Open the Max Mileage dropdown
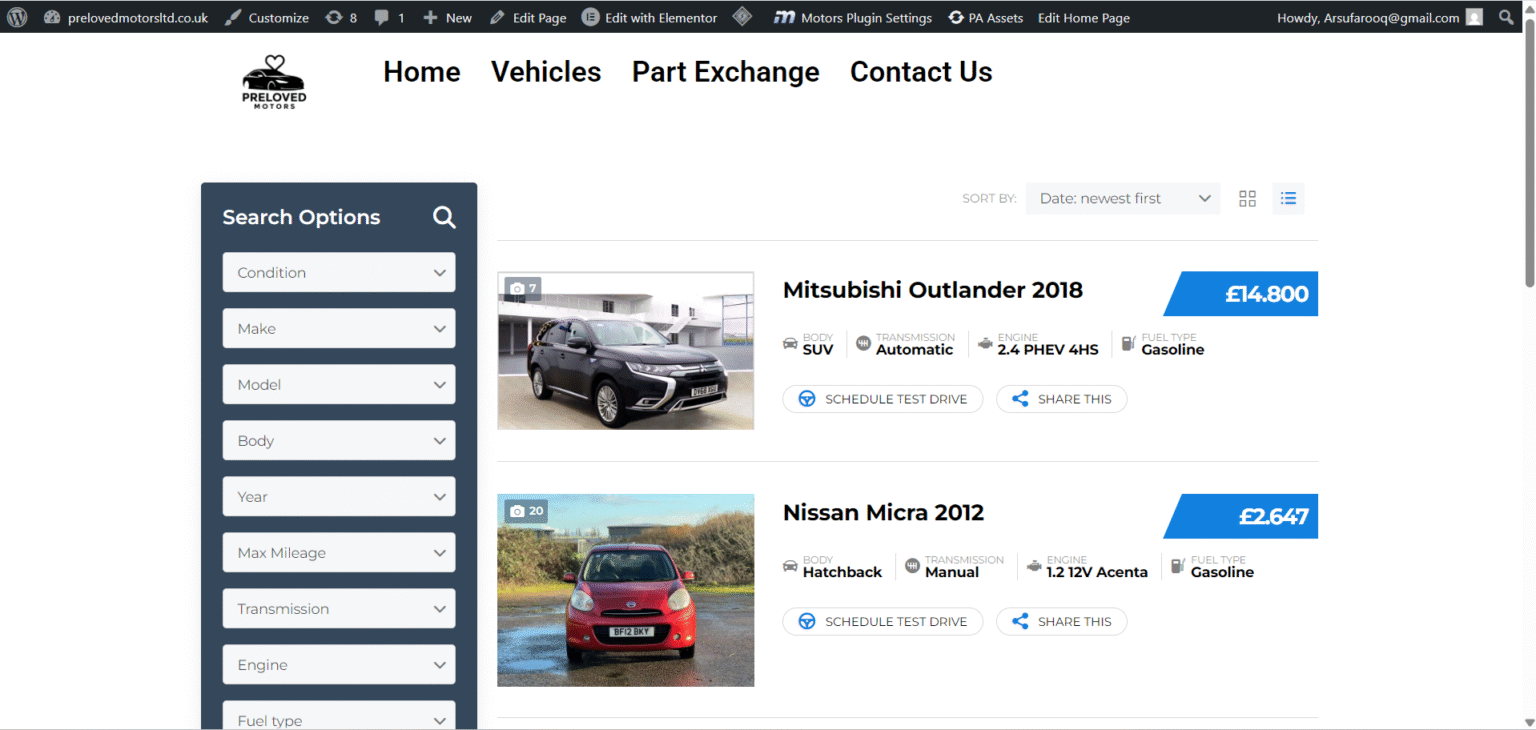Screen dimensions: 1536x730 (x=338, y=552)
